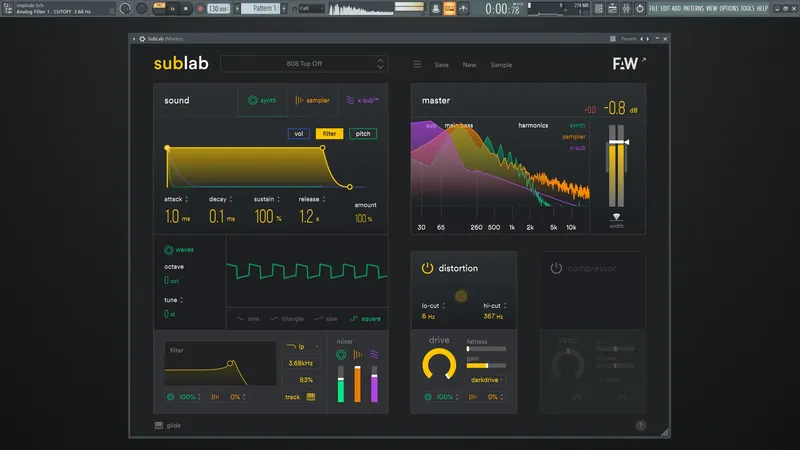Click the envelope amount 100% value
Viewport: 800px width, 450px height.
[x=363, y=218]
